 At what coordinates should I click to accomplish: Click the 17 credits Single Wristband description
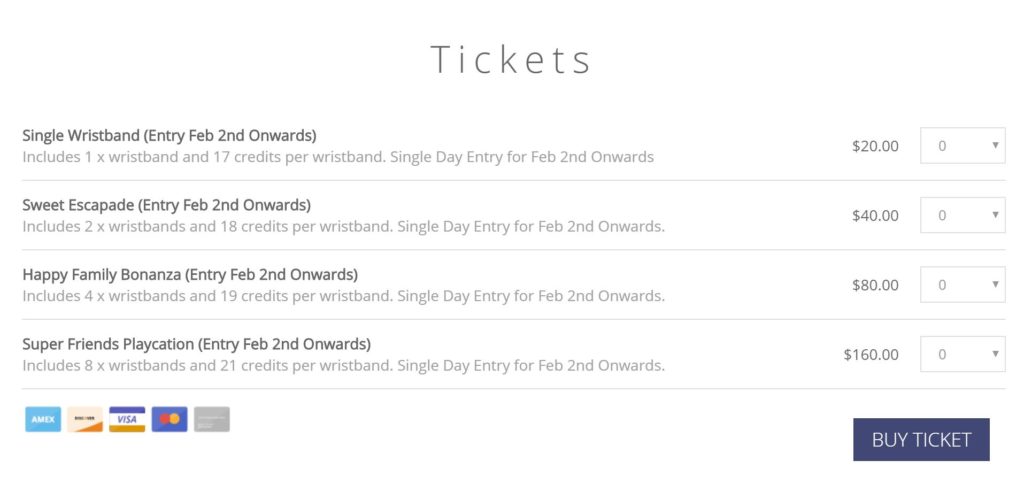tap(338, 157)
